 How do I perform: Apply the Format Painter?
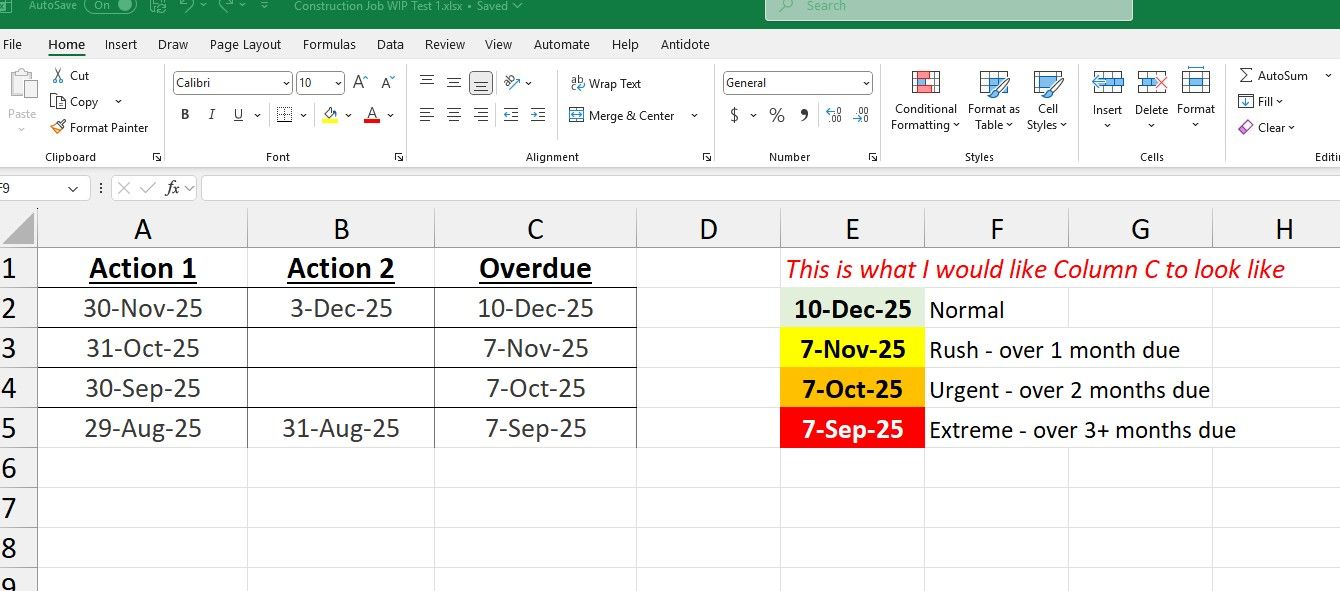click(100, 127)
